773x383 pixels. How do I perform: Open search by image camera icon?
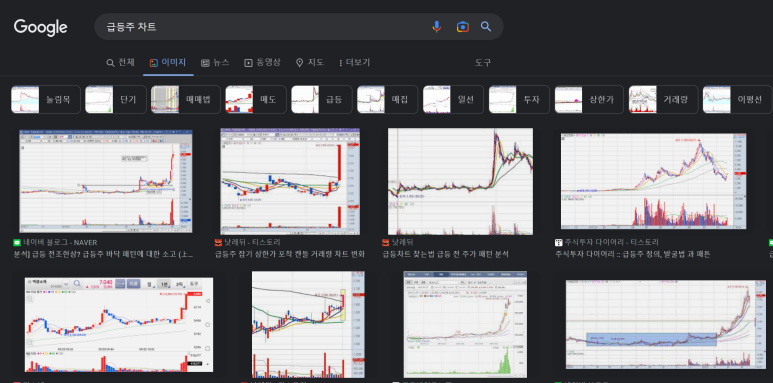tap(462, 27)
